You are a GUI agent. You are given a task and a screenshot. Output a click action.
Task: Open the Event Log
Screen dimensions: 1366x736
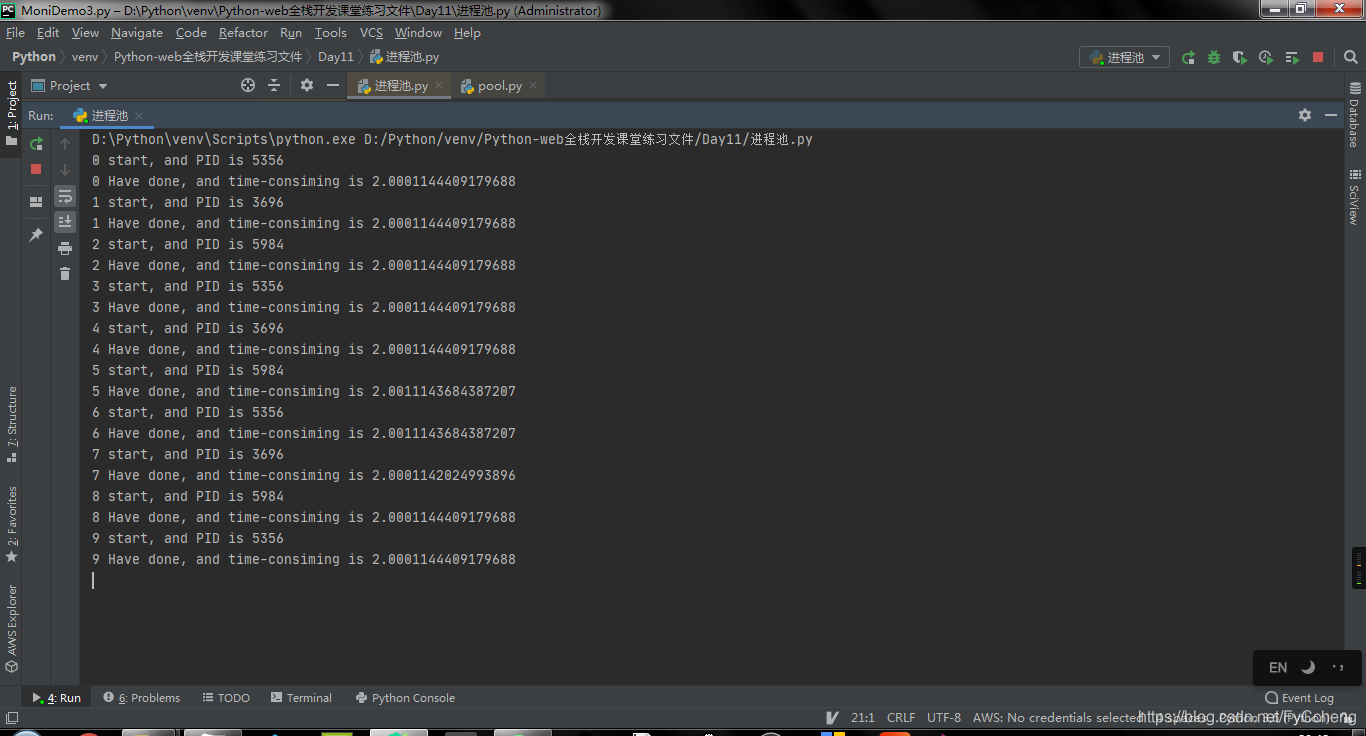(1300, 698)
